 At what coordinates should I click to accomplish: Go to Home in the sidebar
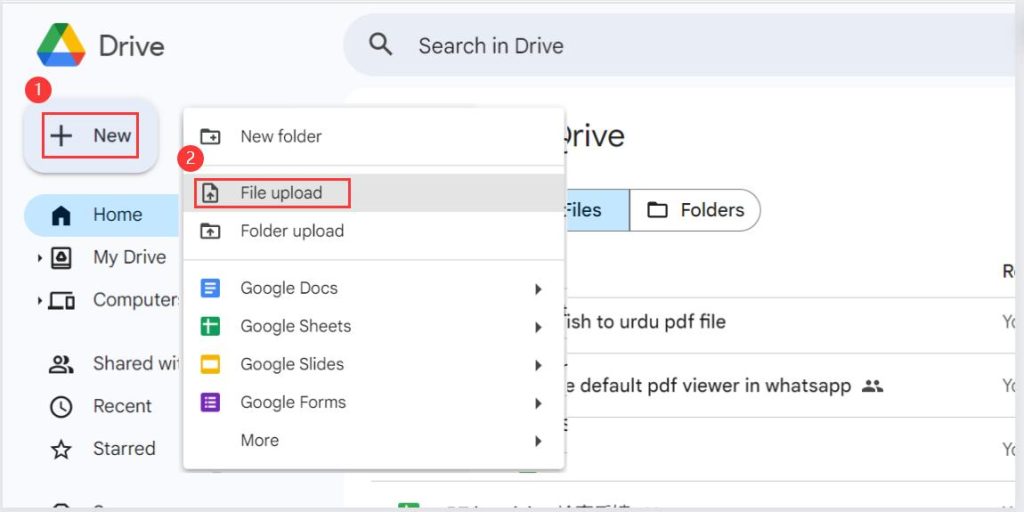point(103,215)
